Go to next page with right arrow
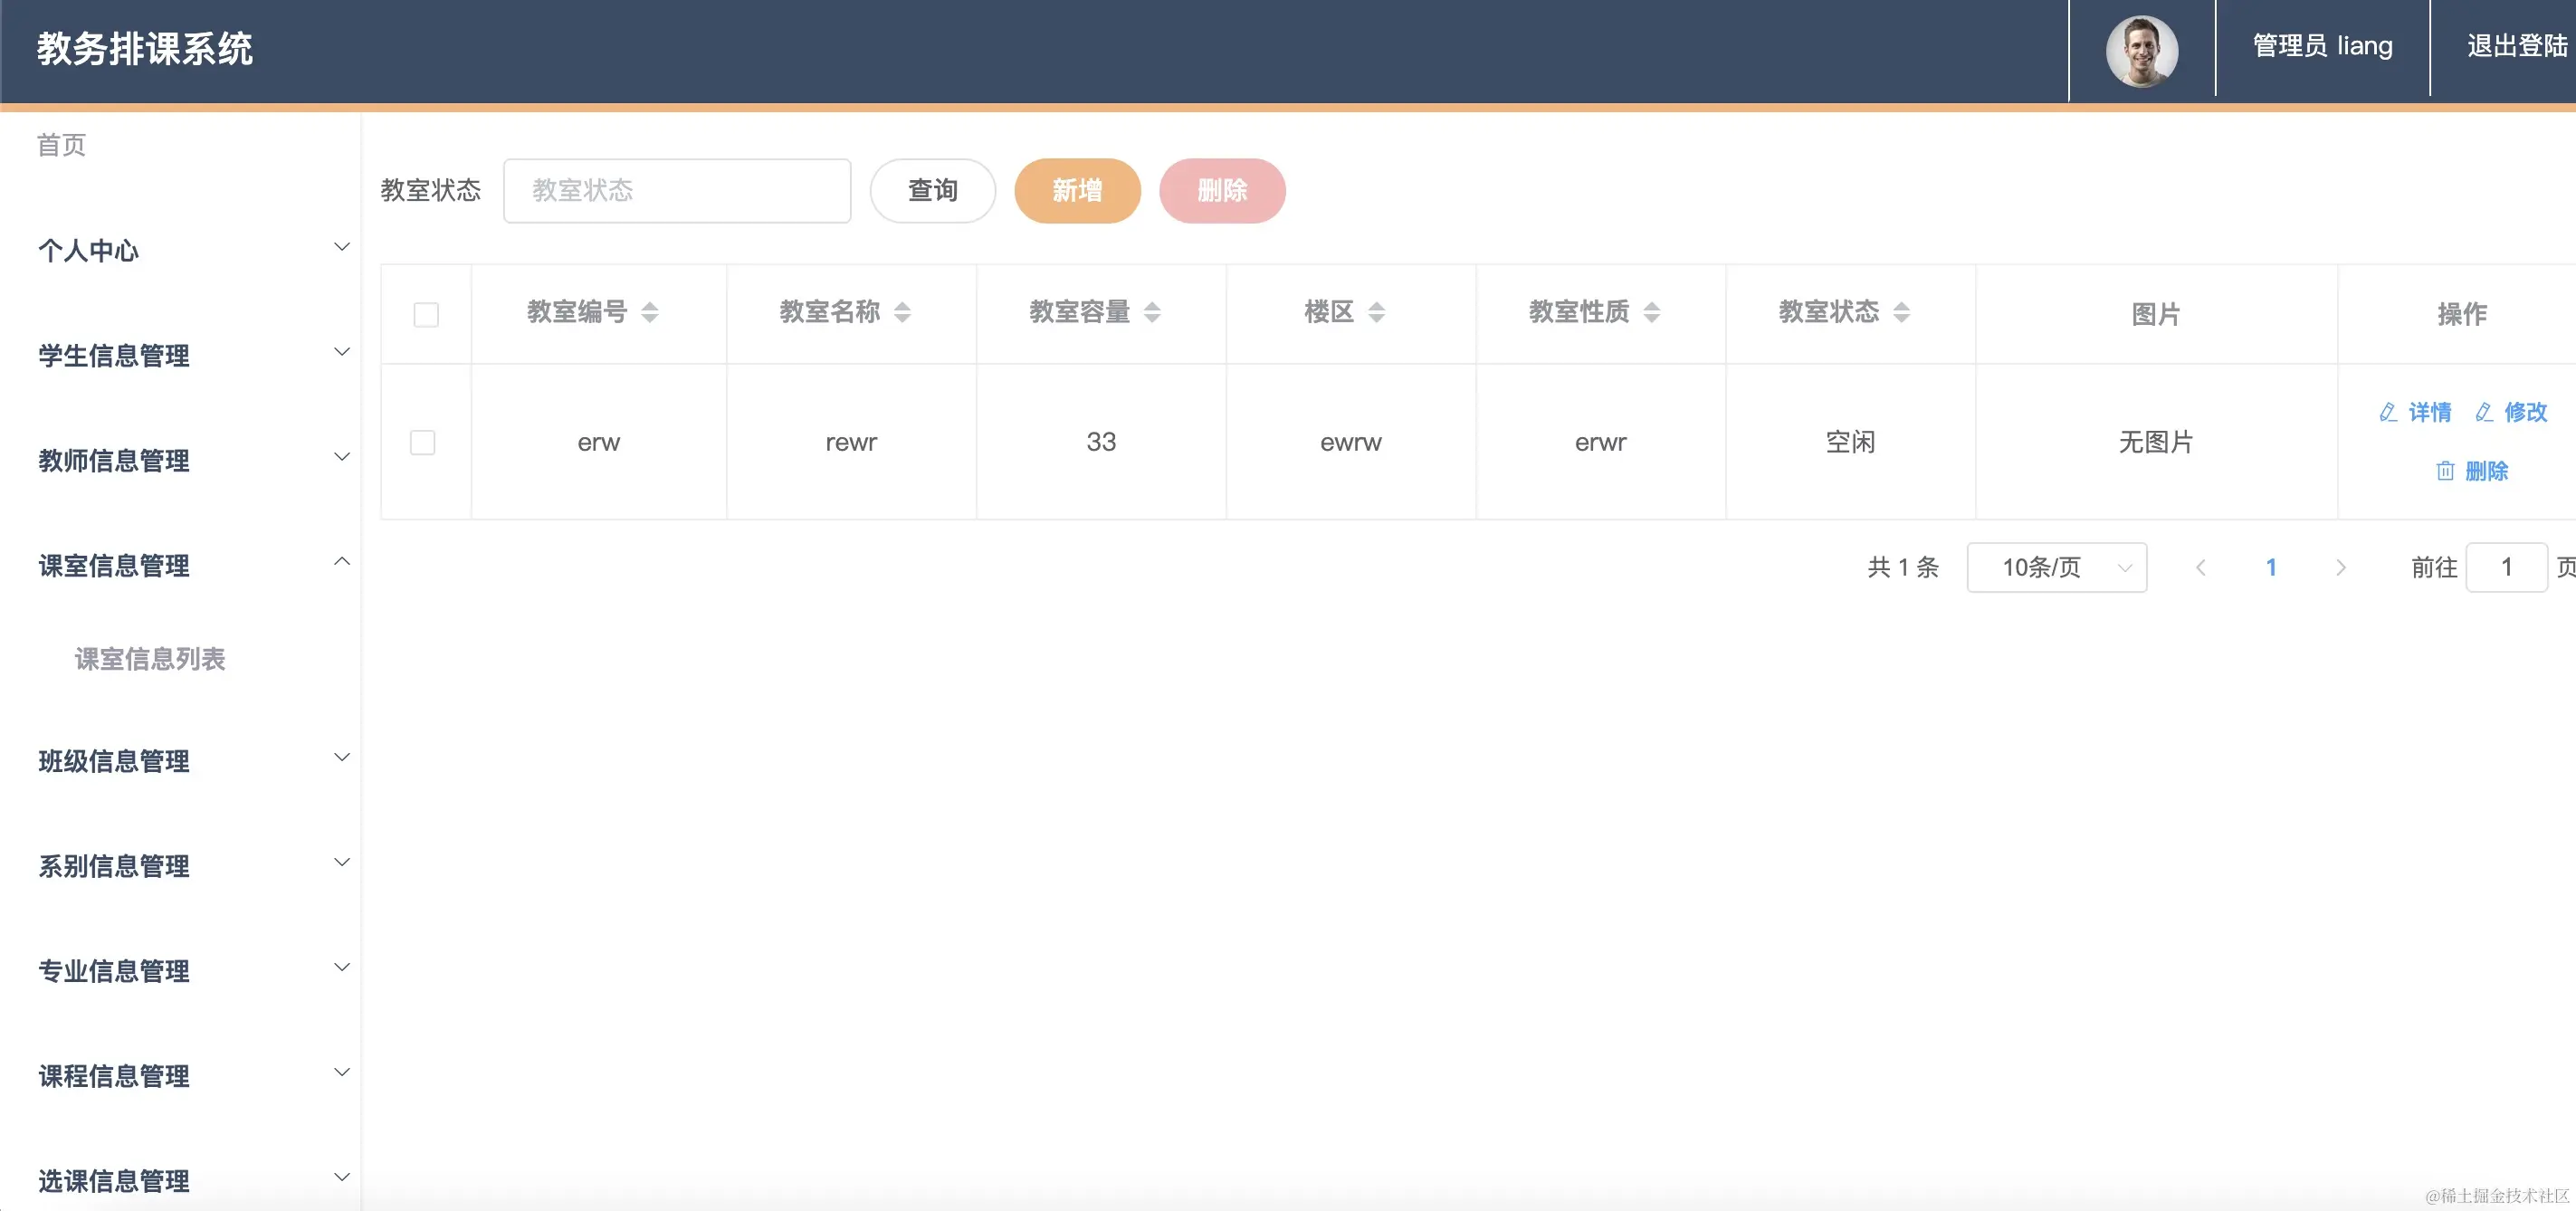This screenshot has width=2576, height=1211. [2341, 567]
